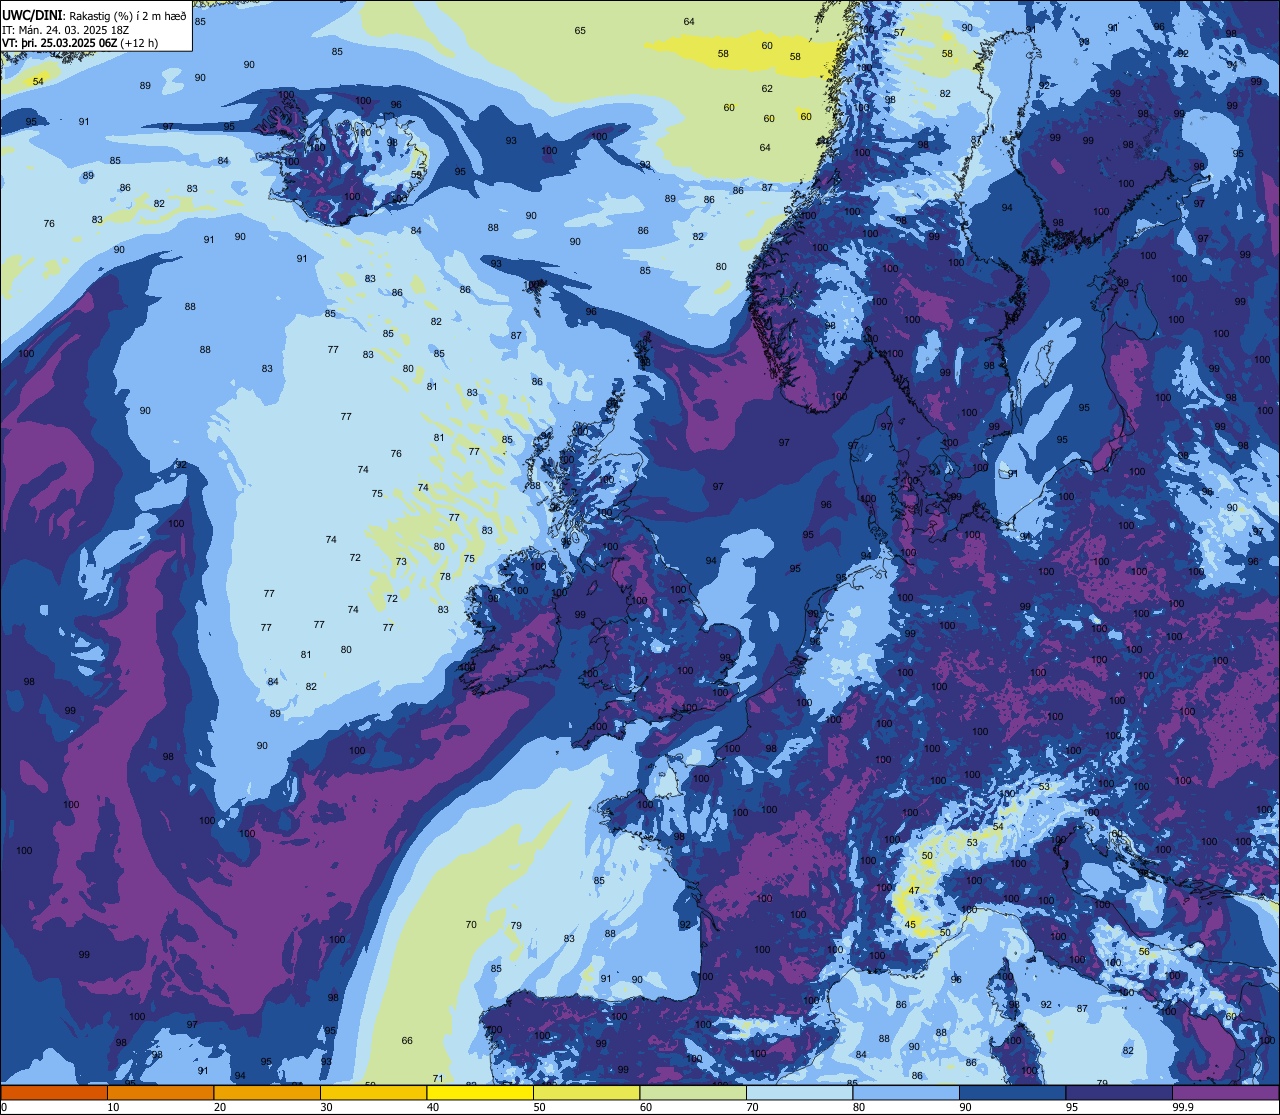
Task: Click the dark red 0–10 legend swatch
Action: click(53, 1093)
